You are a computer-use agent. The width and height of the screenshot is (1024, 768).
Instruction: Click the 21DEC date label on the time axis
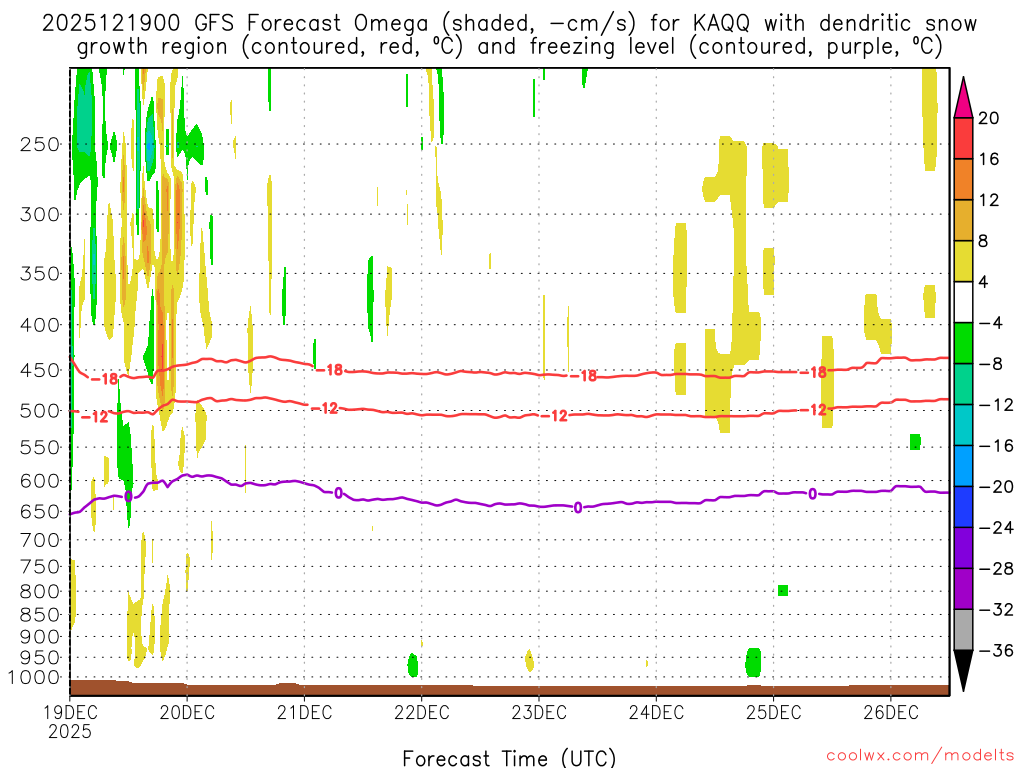[304, 712]
